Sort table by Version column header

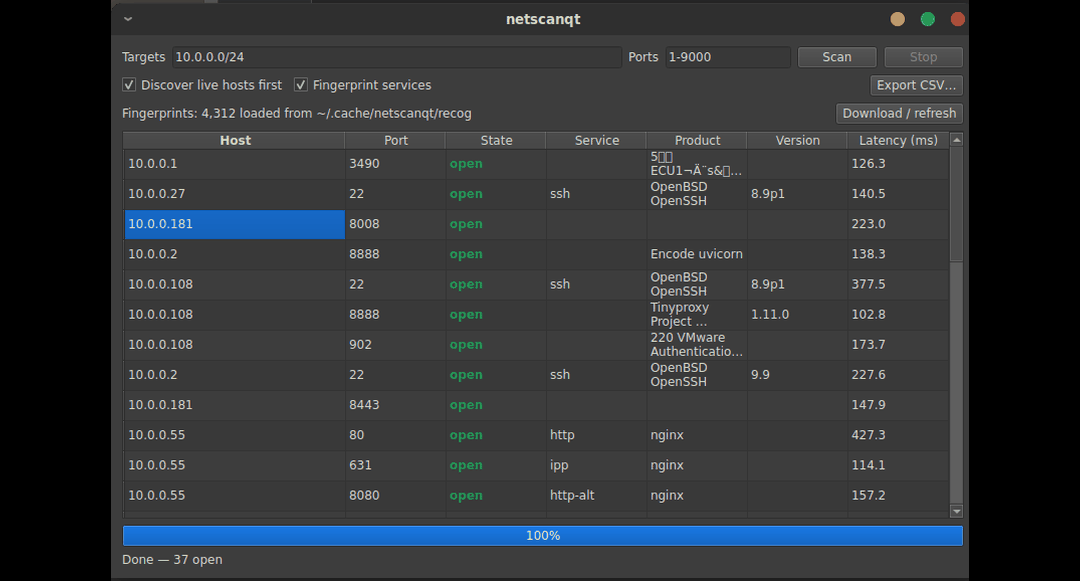click(798, 140)
